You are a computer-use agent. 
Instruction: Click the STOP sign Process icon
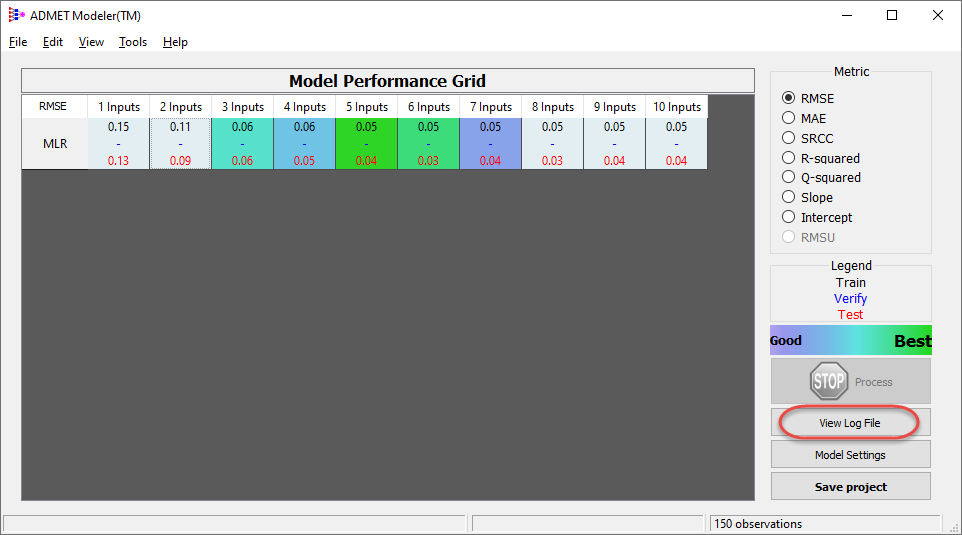[x=828, y=381]
